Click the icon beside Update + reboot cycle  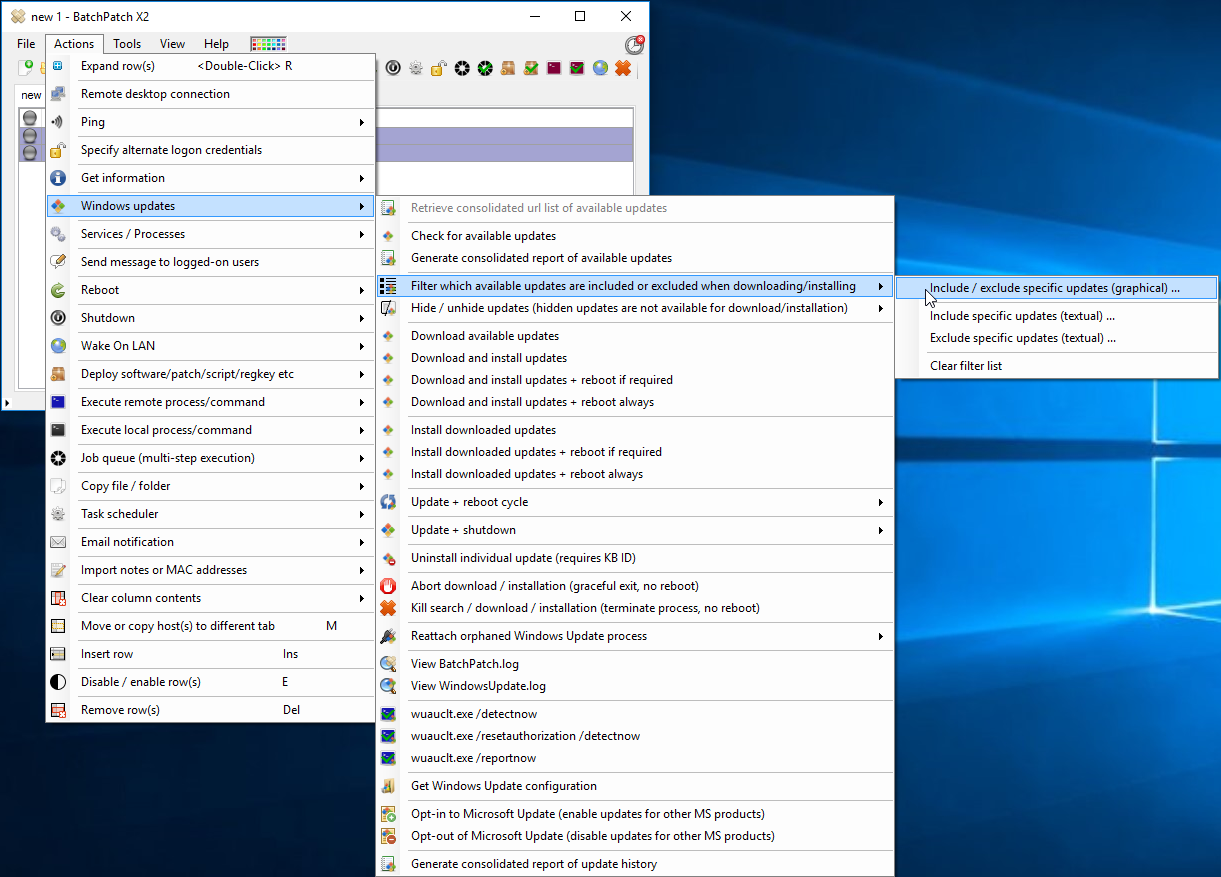click(x=389, y=502)
